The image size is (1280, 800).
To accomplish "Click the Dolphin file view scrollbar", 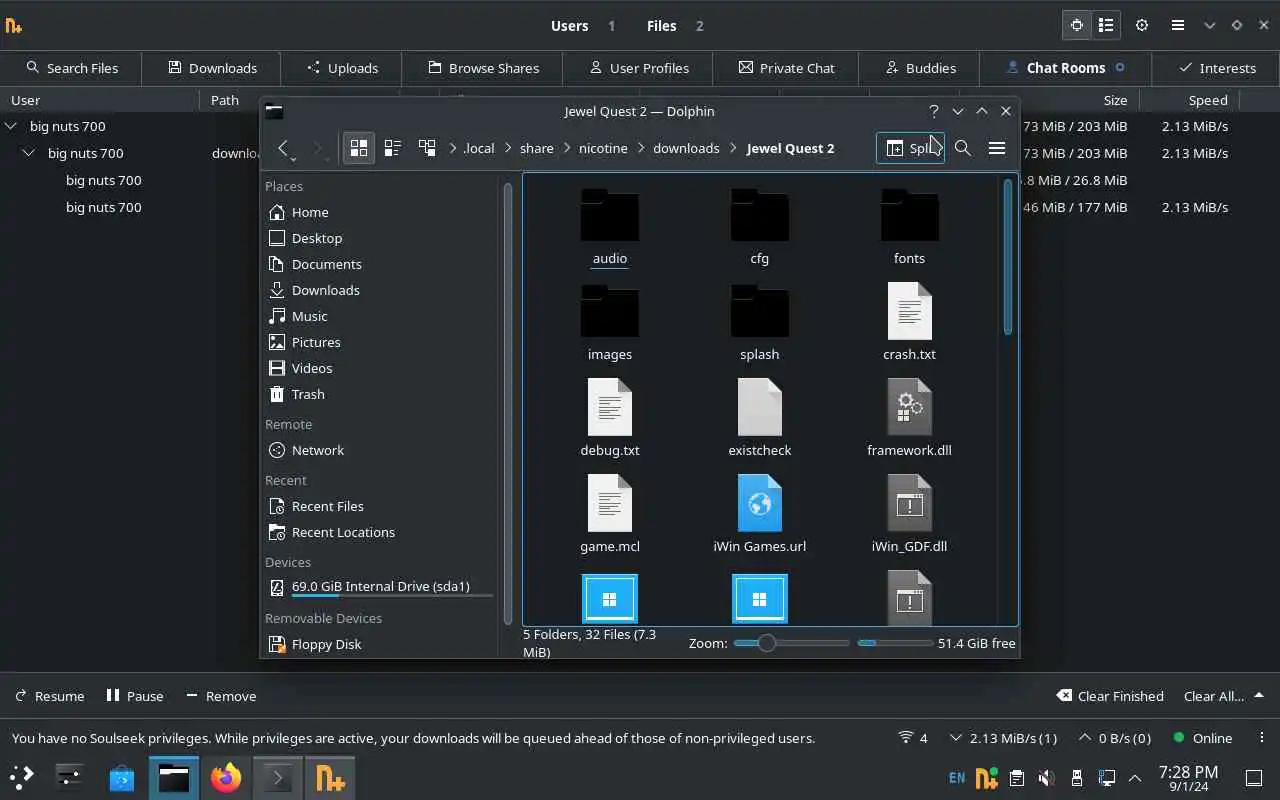I will point(1008,258).
